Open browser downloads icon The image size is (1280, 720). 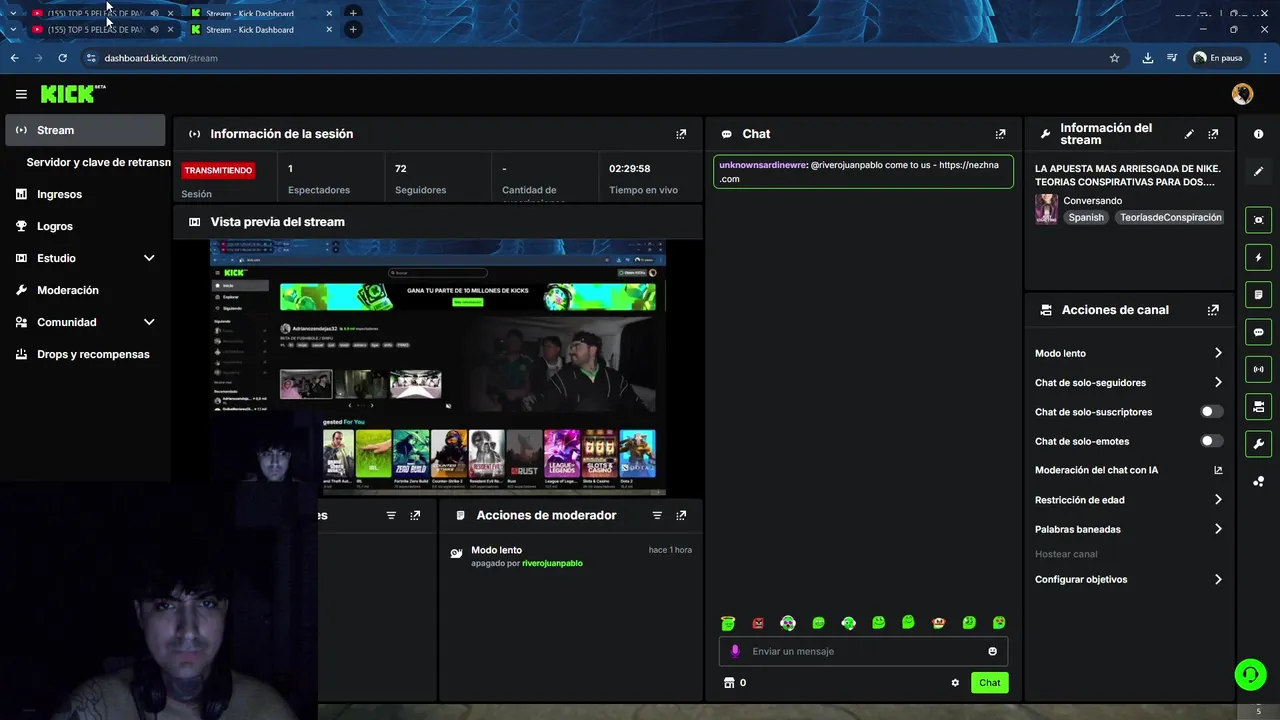tap(1147, 58)
